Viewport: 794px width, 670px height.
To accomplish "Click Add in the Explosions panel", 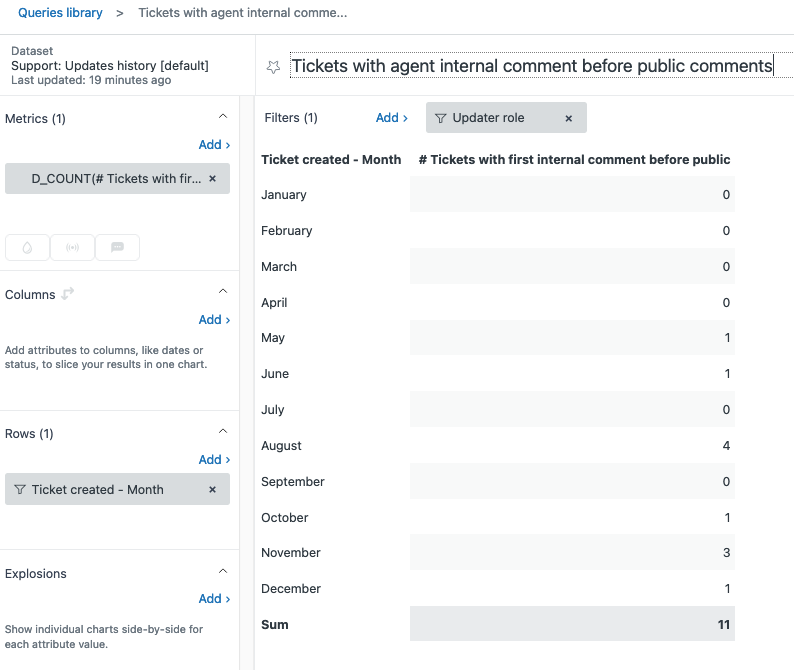I will 214,599.
